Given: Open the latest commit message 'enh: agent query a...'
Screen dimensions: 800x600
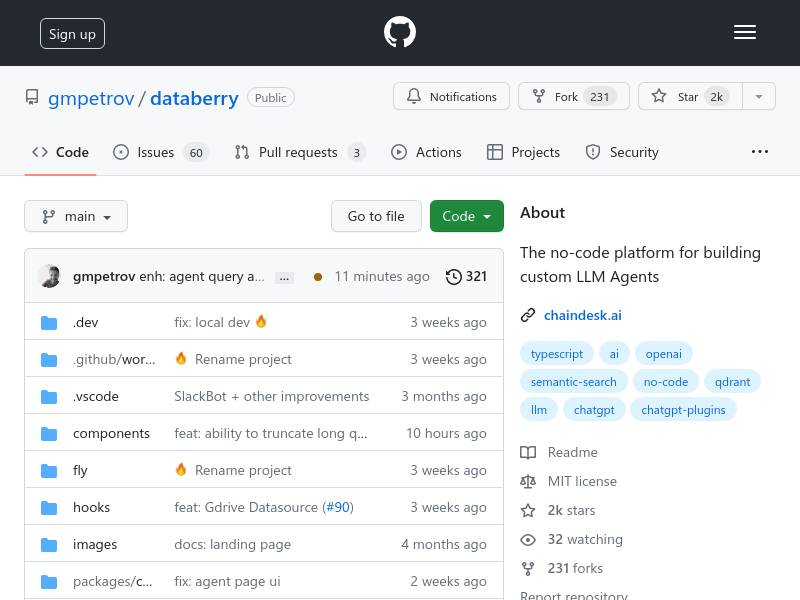Looking at the screenshot, I should click(202, 277).
